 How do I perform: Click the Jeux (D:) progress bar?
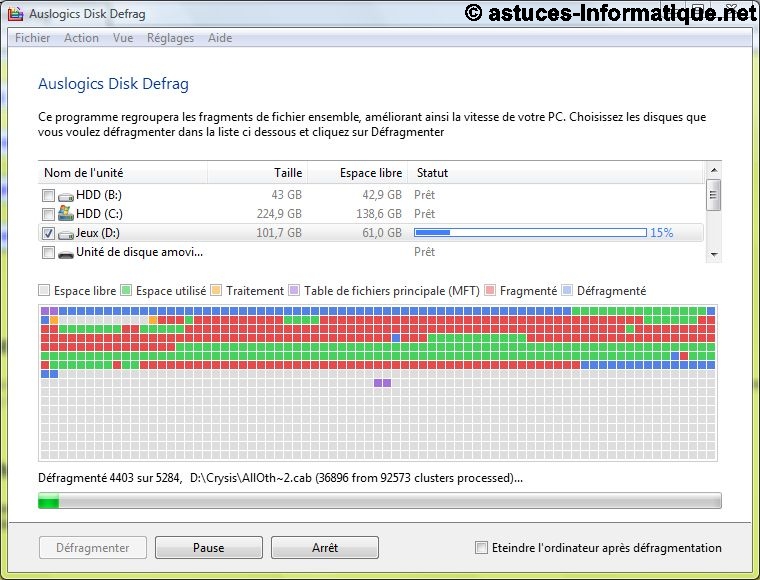530,233
